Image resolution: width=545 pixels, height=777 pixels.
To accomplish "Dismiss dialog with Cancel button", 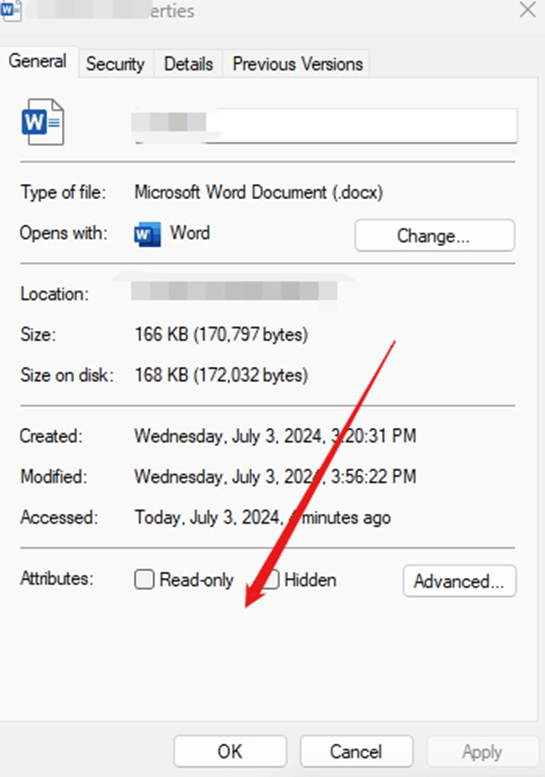I will tap(356, 751).
